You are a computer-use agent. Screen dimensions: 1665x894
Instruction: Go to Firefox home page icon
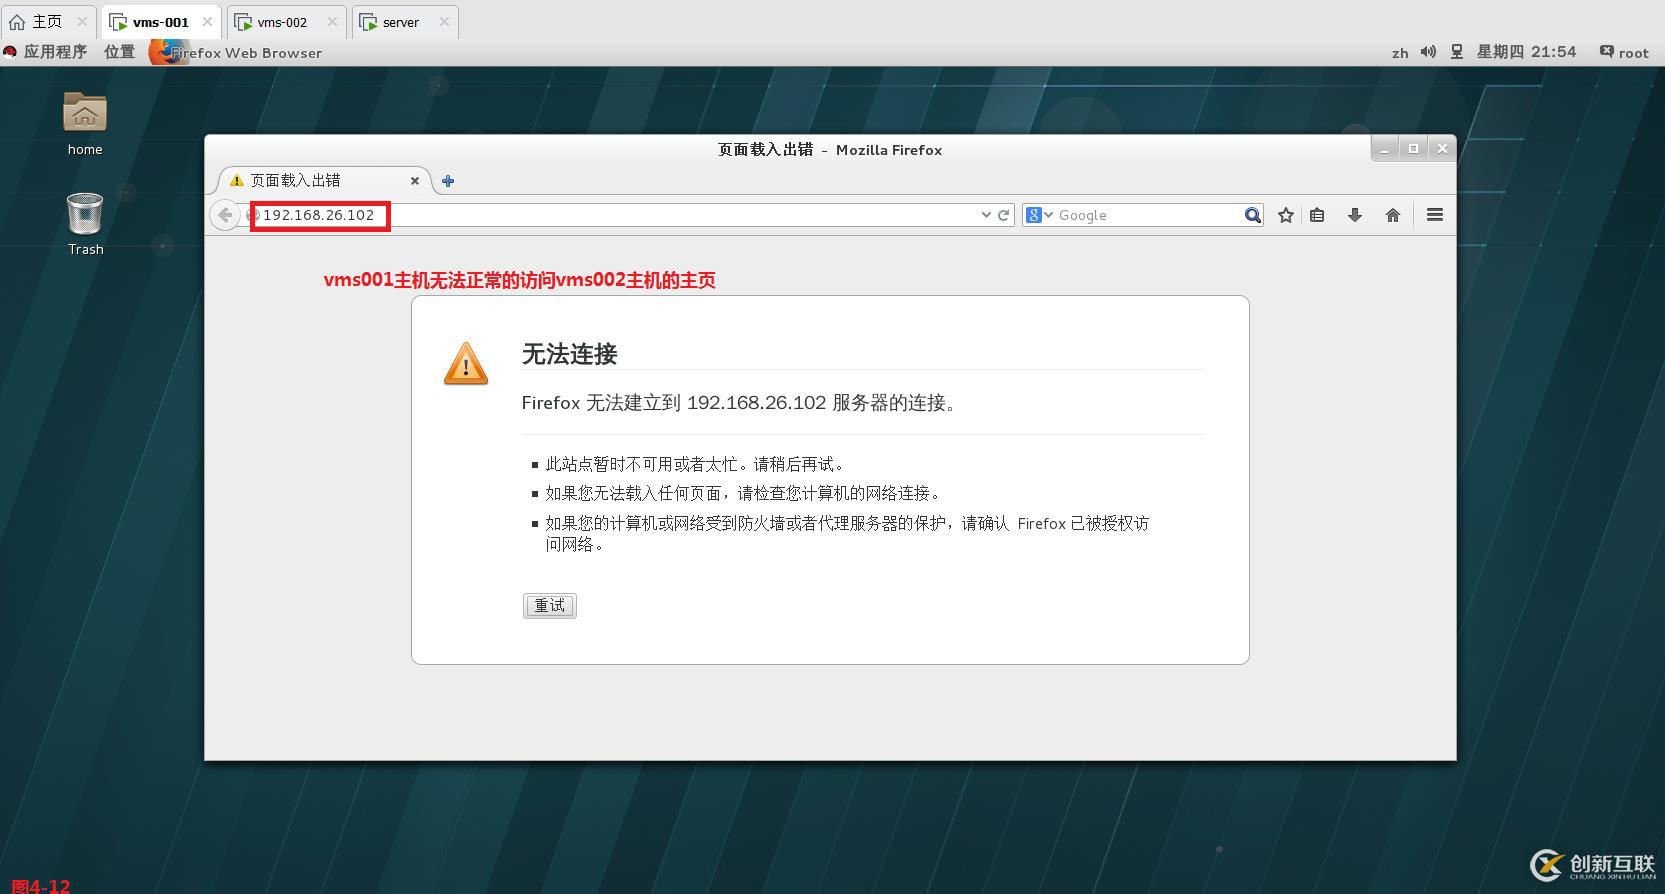point(1393,215)
